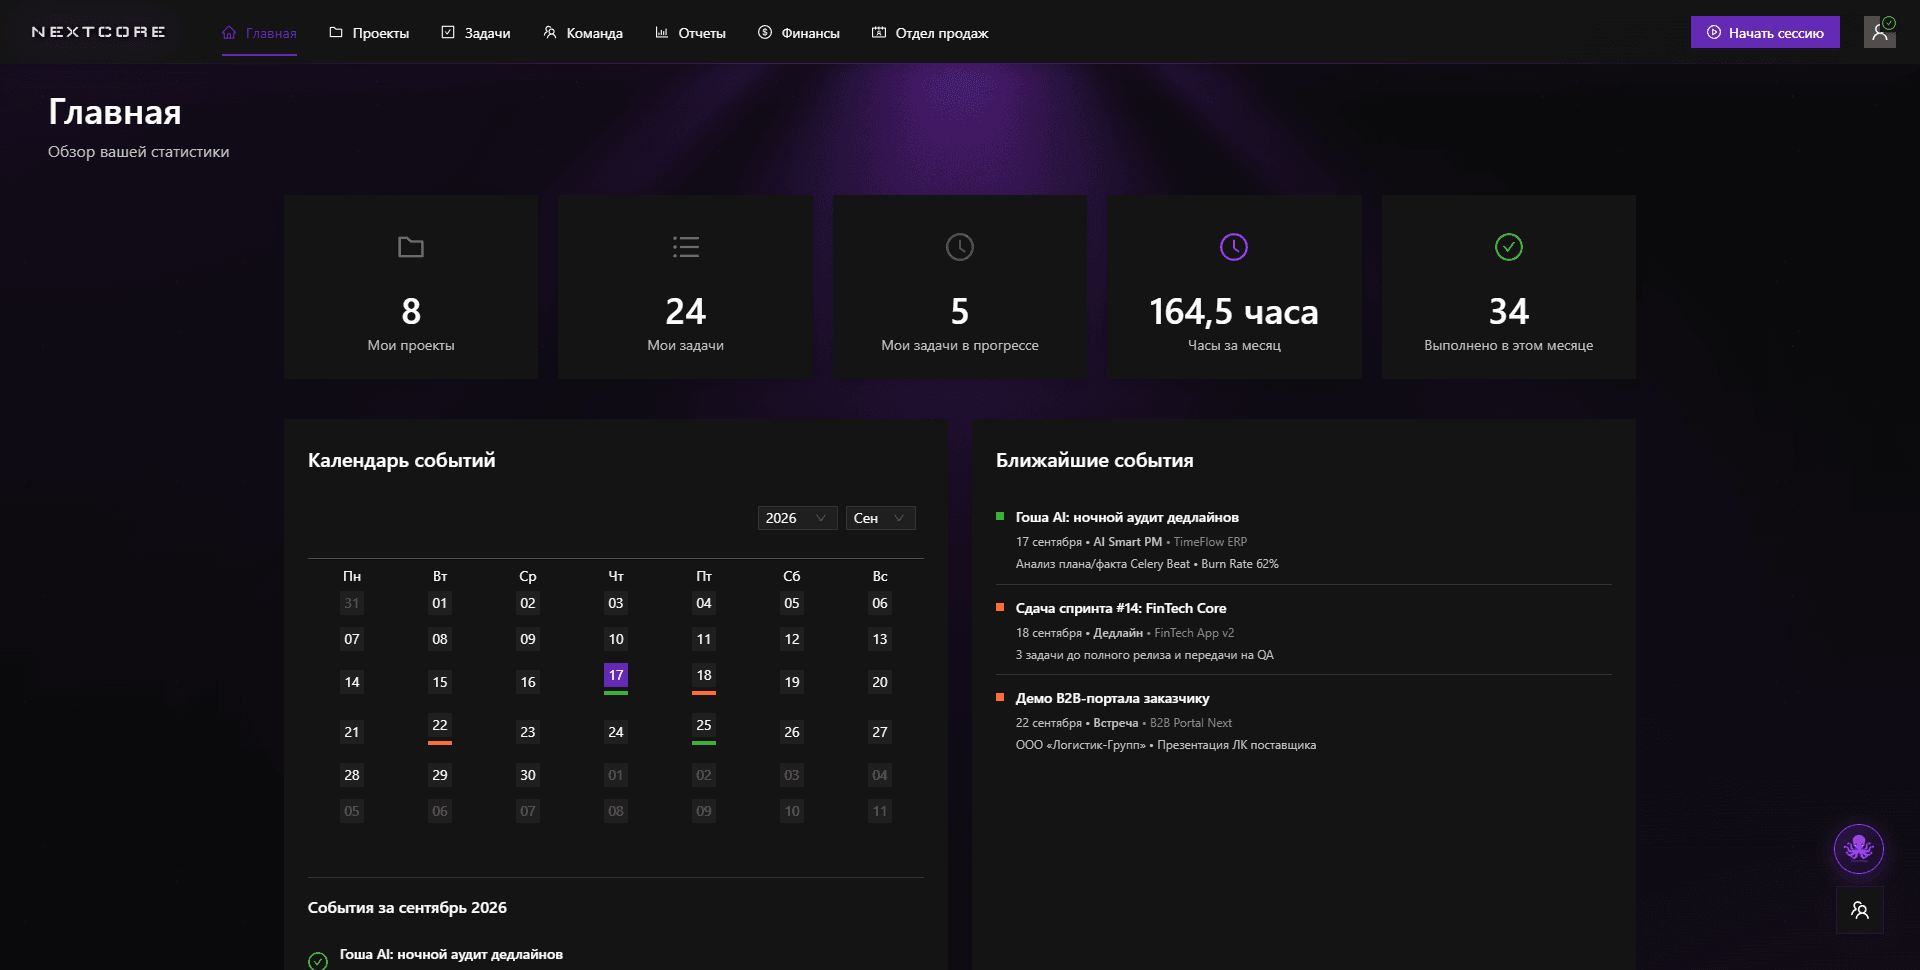Click the octopus AI assistant icon
Screen dimensions: 1920x970
point(1859,849)
